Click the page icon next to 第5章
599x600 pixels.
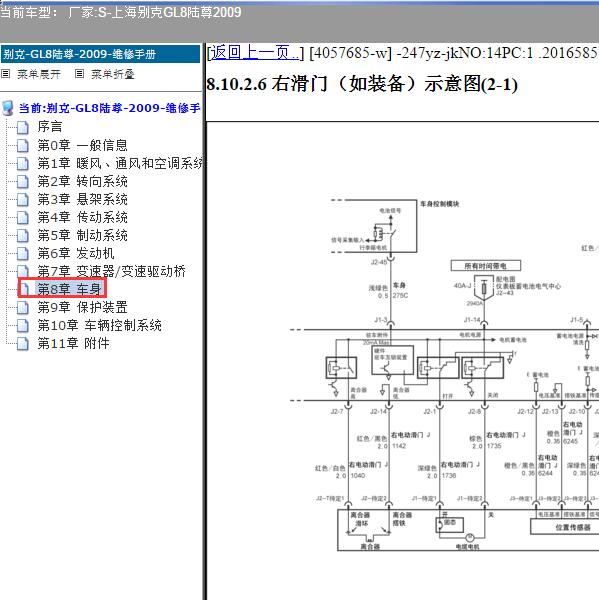(x=23, y=236)
